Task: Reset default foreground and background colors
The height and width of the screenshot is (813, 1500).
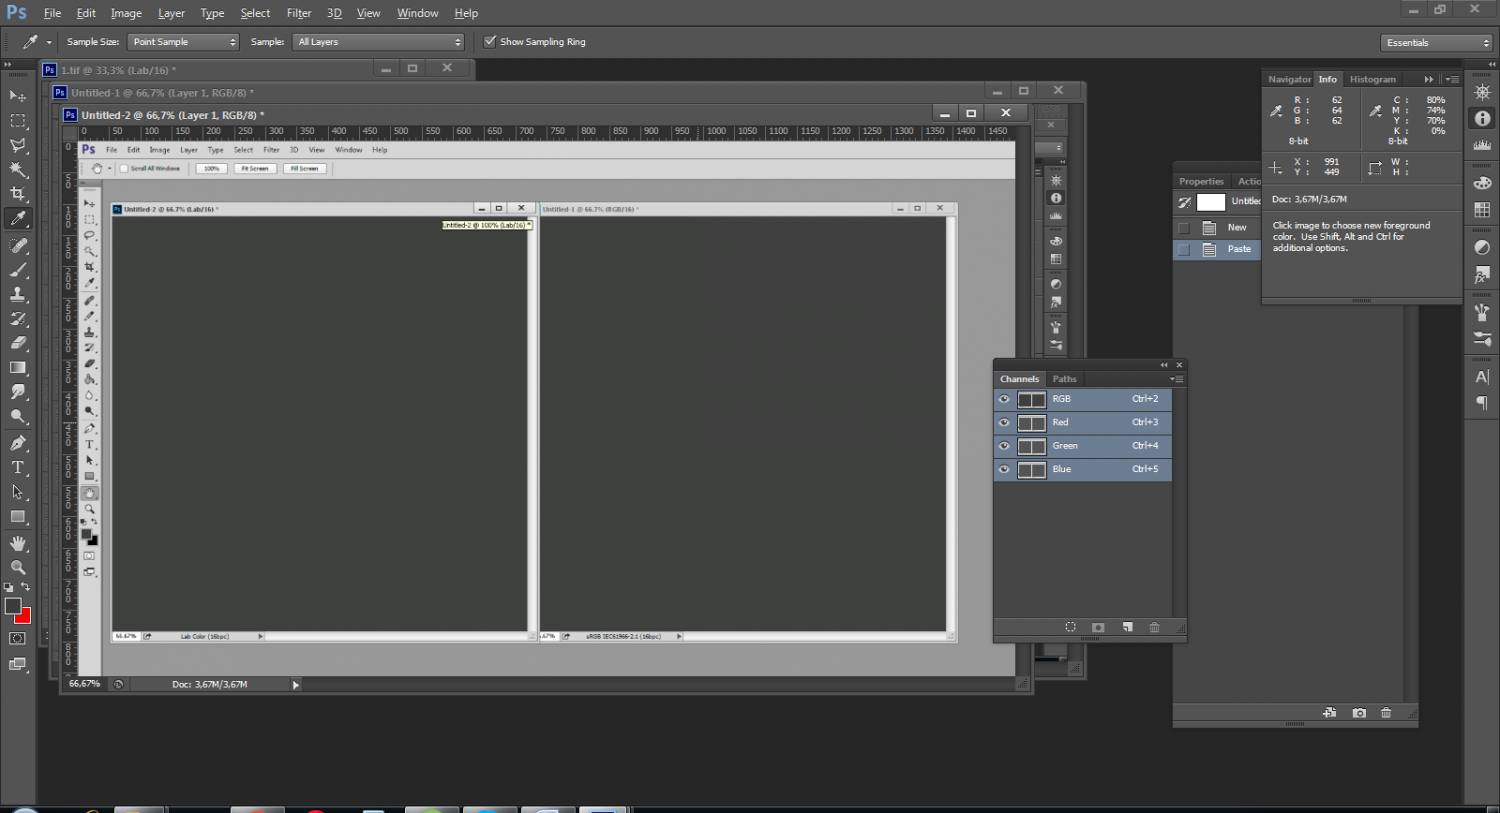Action: [9, 587]
